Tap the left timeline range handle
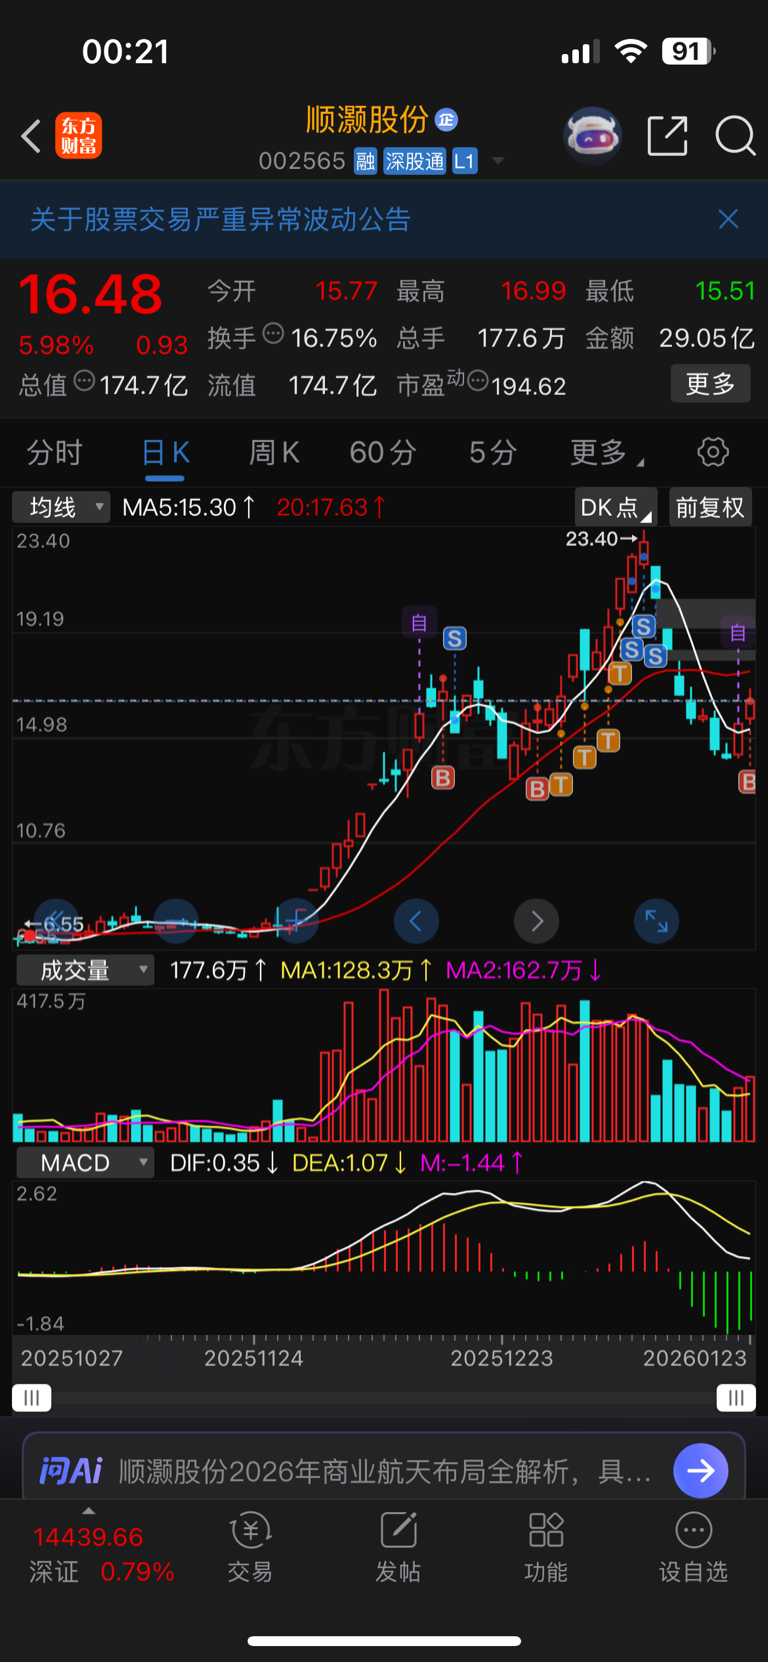Image resolution: width=768 pixels, height=1663 pixels. tap(31, 1398)
